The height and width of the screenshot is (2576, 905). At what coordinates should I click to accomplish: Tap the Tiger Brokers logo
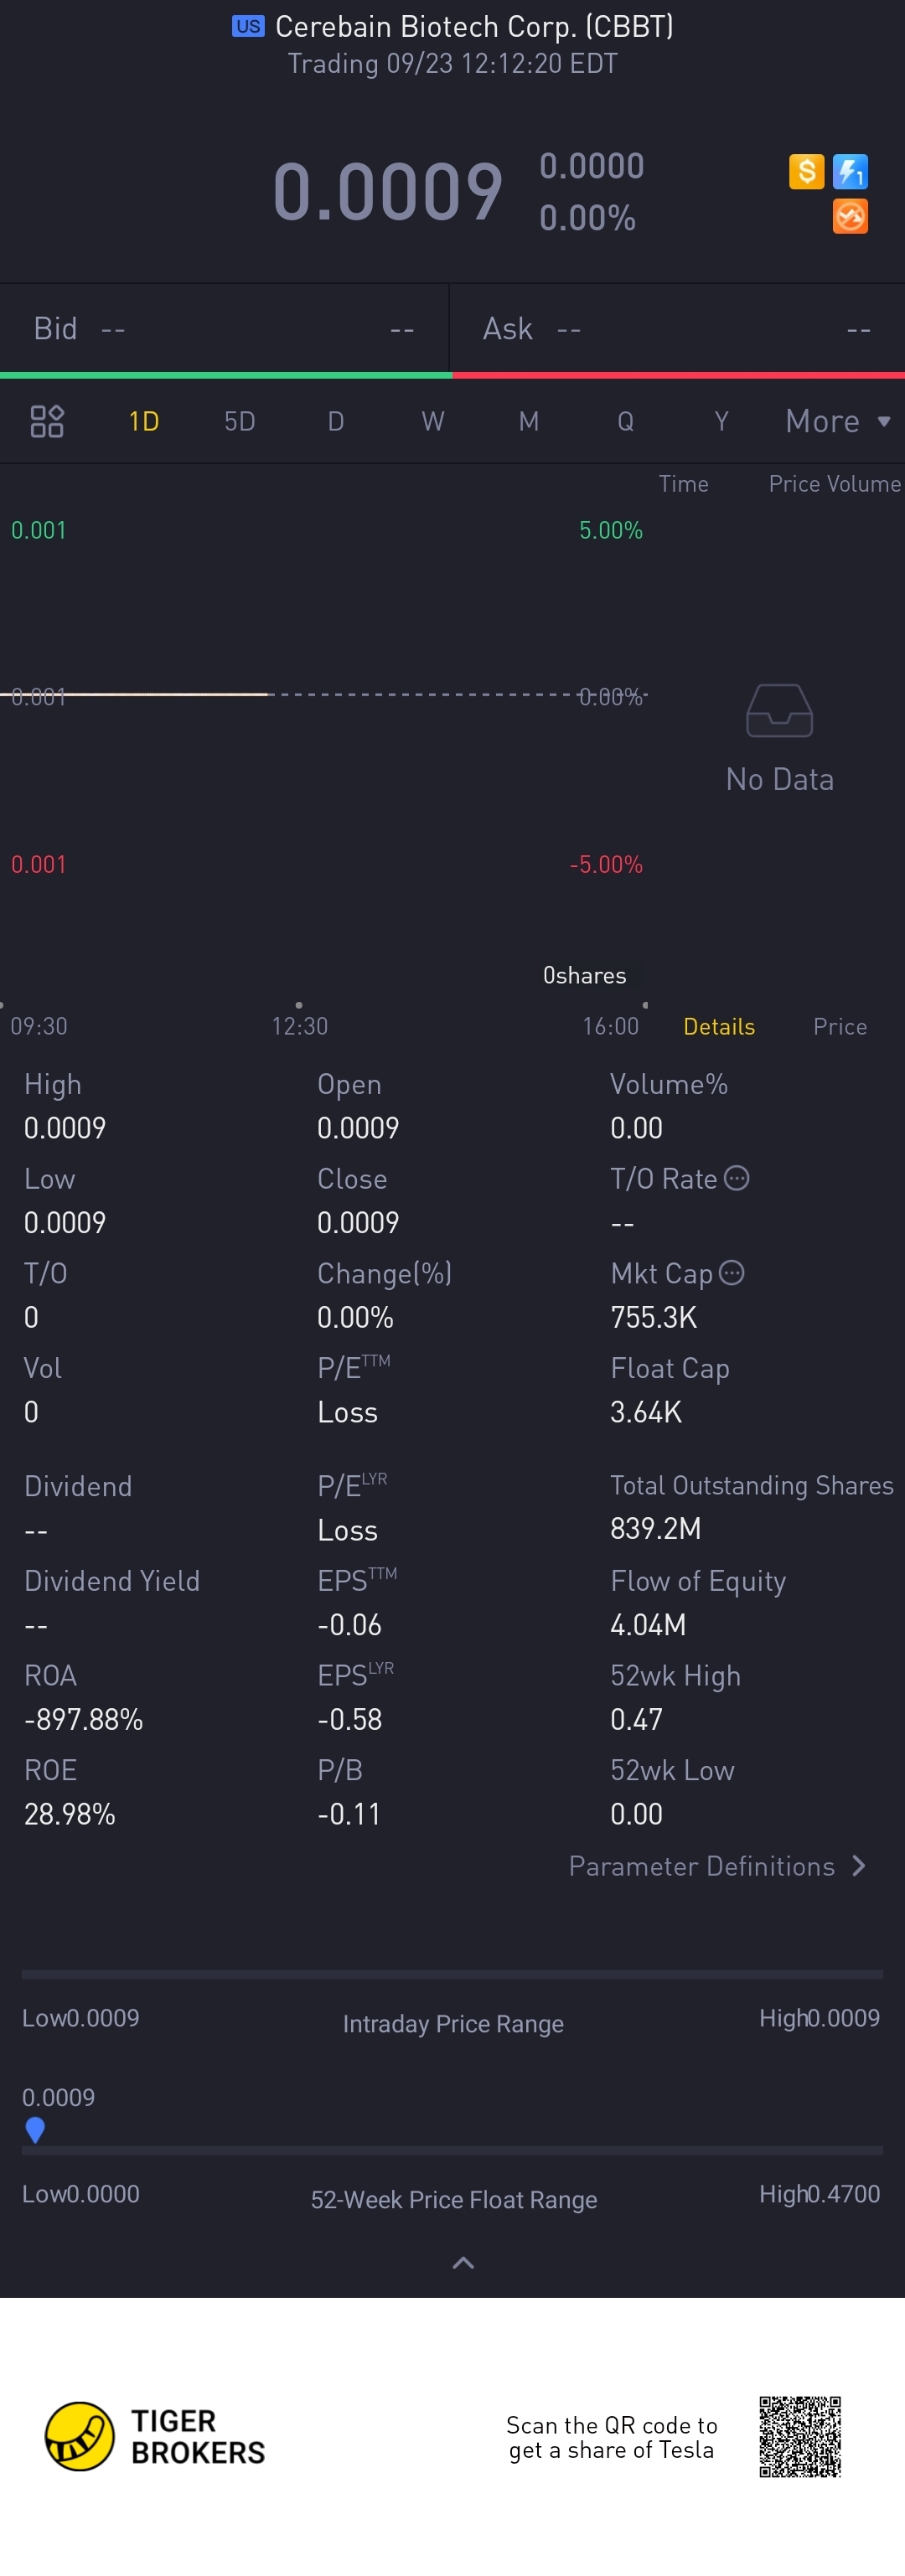[155, 2436]
